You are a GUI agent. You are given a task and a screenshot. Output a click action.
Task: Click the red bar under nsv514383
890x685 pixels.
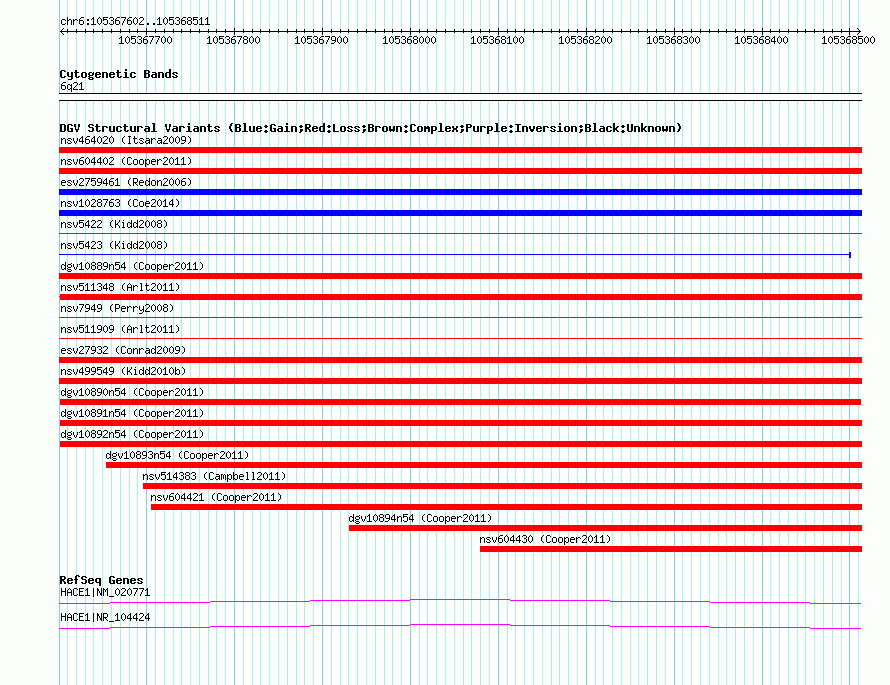click(502, 486)
